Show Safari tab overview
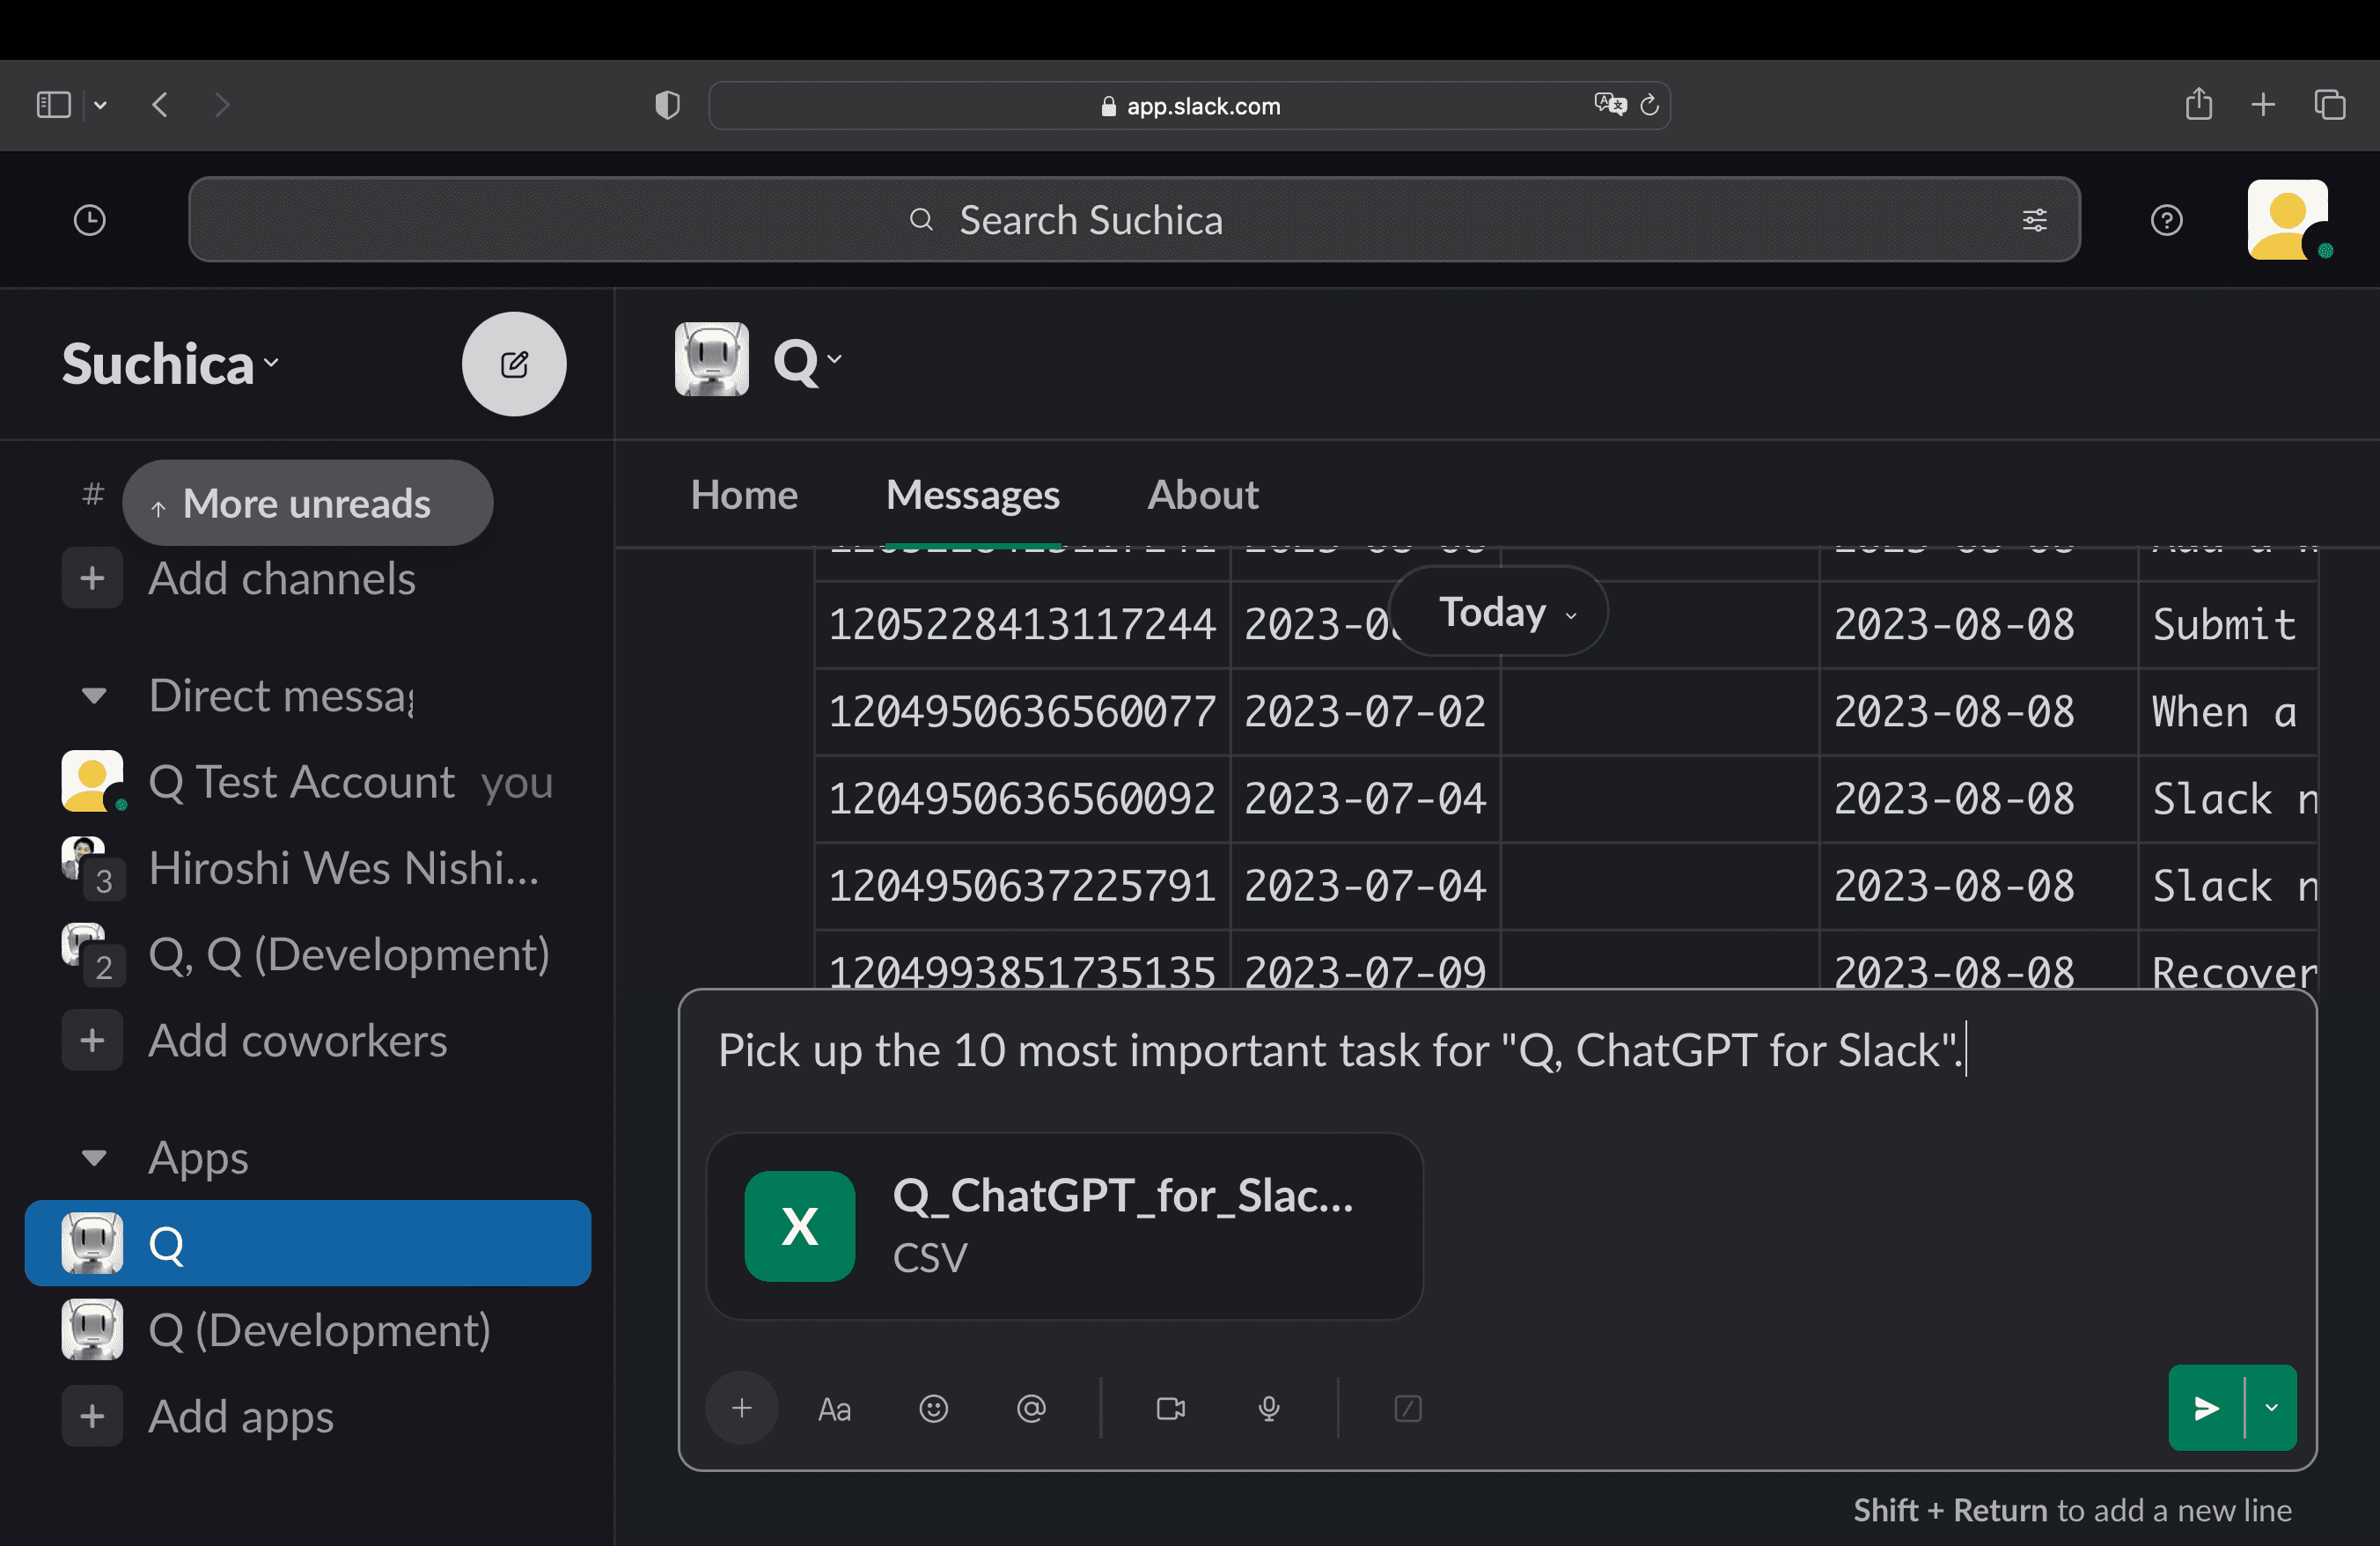Viewport: 2380px width, 1546px height. point(2330,104)
